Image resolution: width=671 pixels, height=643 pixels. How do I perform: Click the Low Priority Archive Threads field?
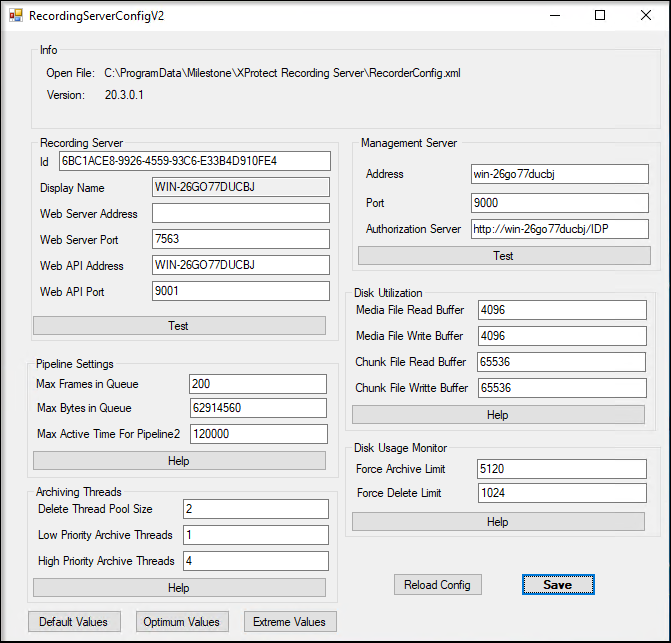click(x=256, y=535)
